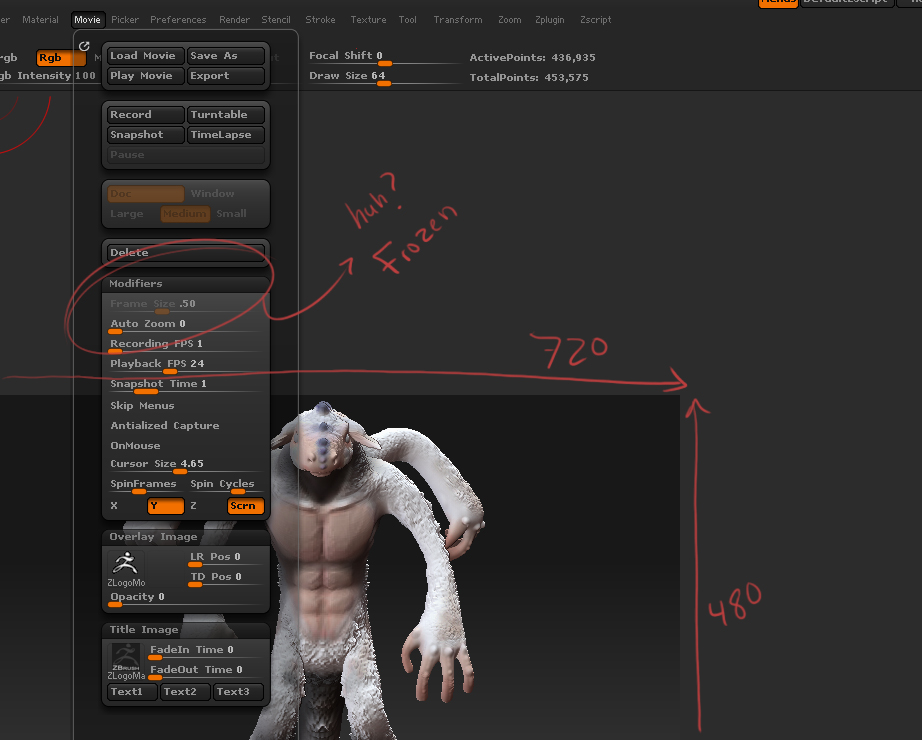922x740 pixels.
Task: Start recording with the Record button
Action: [x=145, y=115]
